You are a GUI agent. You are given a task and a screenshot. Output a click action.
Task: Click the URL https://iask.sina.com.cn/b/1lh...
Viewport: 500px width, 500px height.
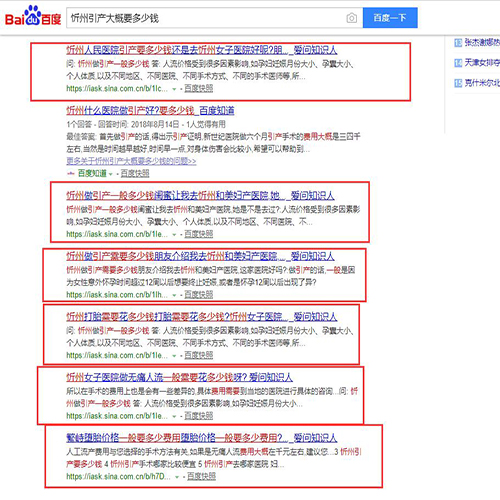pyautogui.click(x=117, y=295)
